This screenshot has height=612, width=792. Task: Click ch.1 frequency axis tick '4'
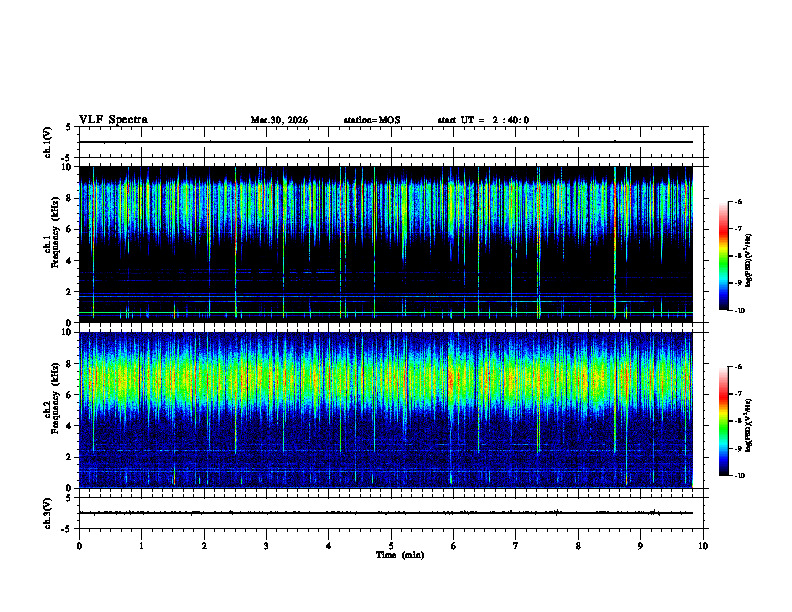pos(69,261)
